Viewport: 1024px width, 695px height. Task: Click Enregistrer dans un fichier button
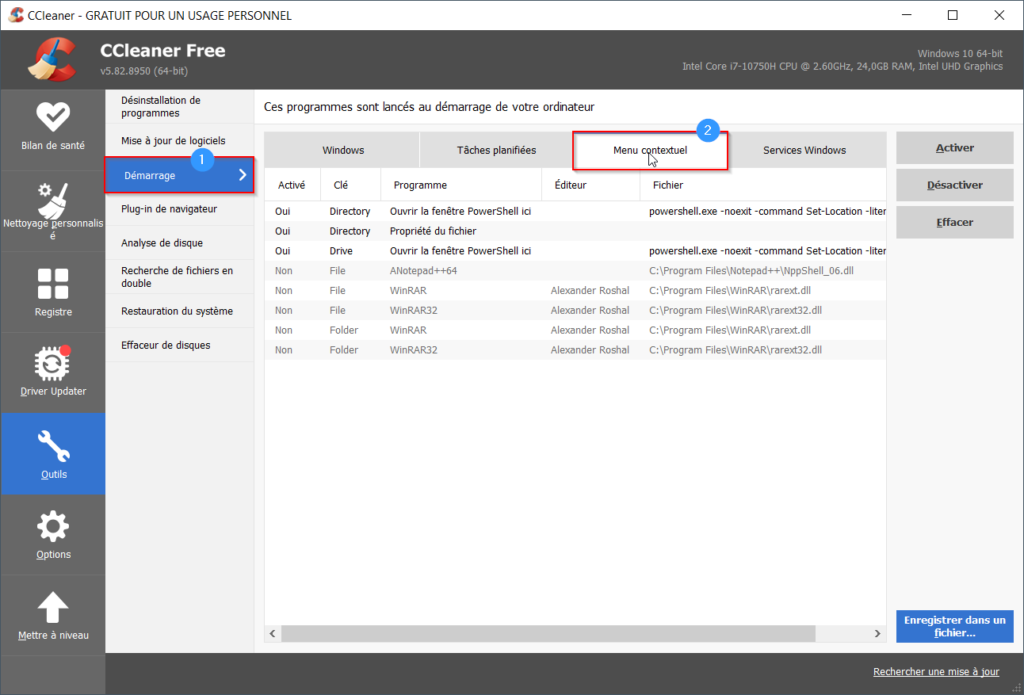[x=955, y=626]
